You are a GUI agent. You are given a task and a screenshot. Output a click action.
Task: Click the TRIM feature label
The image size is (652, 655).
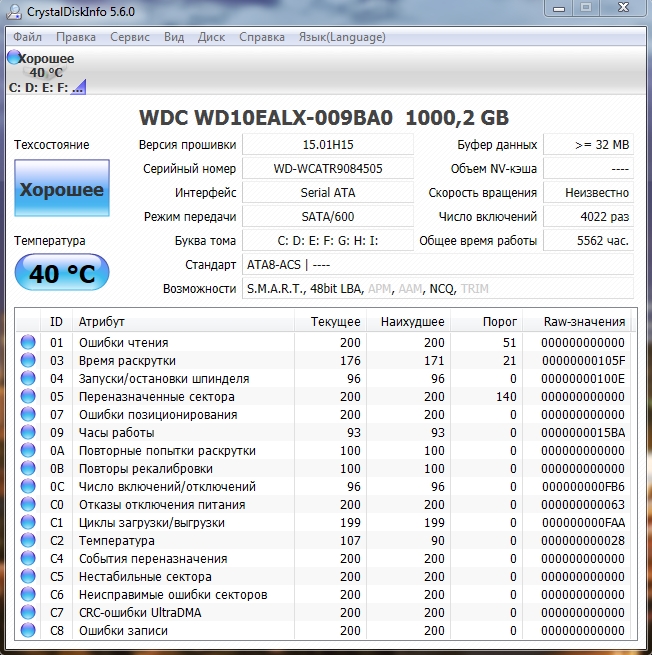pyautogui.click(x=474, y=289)
